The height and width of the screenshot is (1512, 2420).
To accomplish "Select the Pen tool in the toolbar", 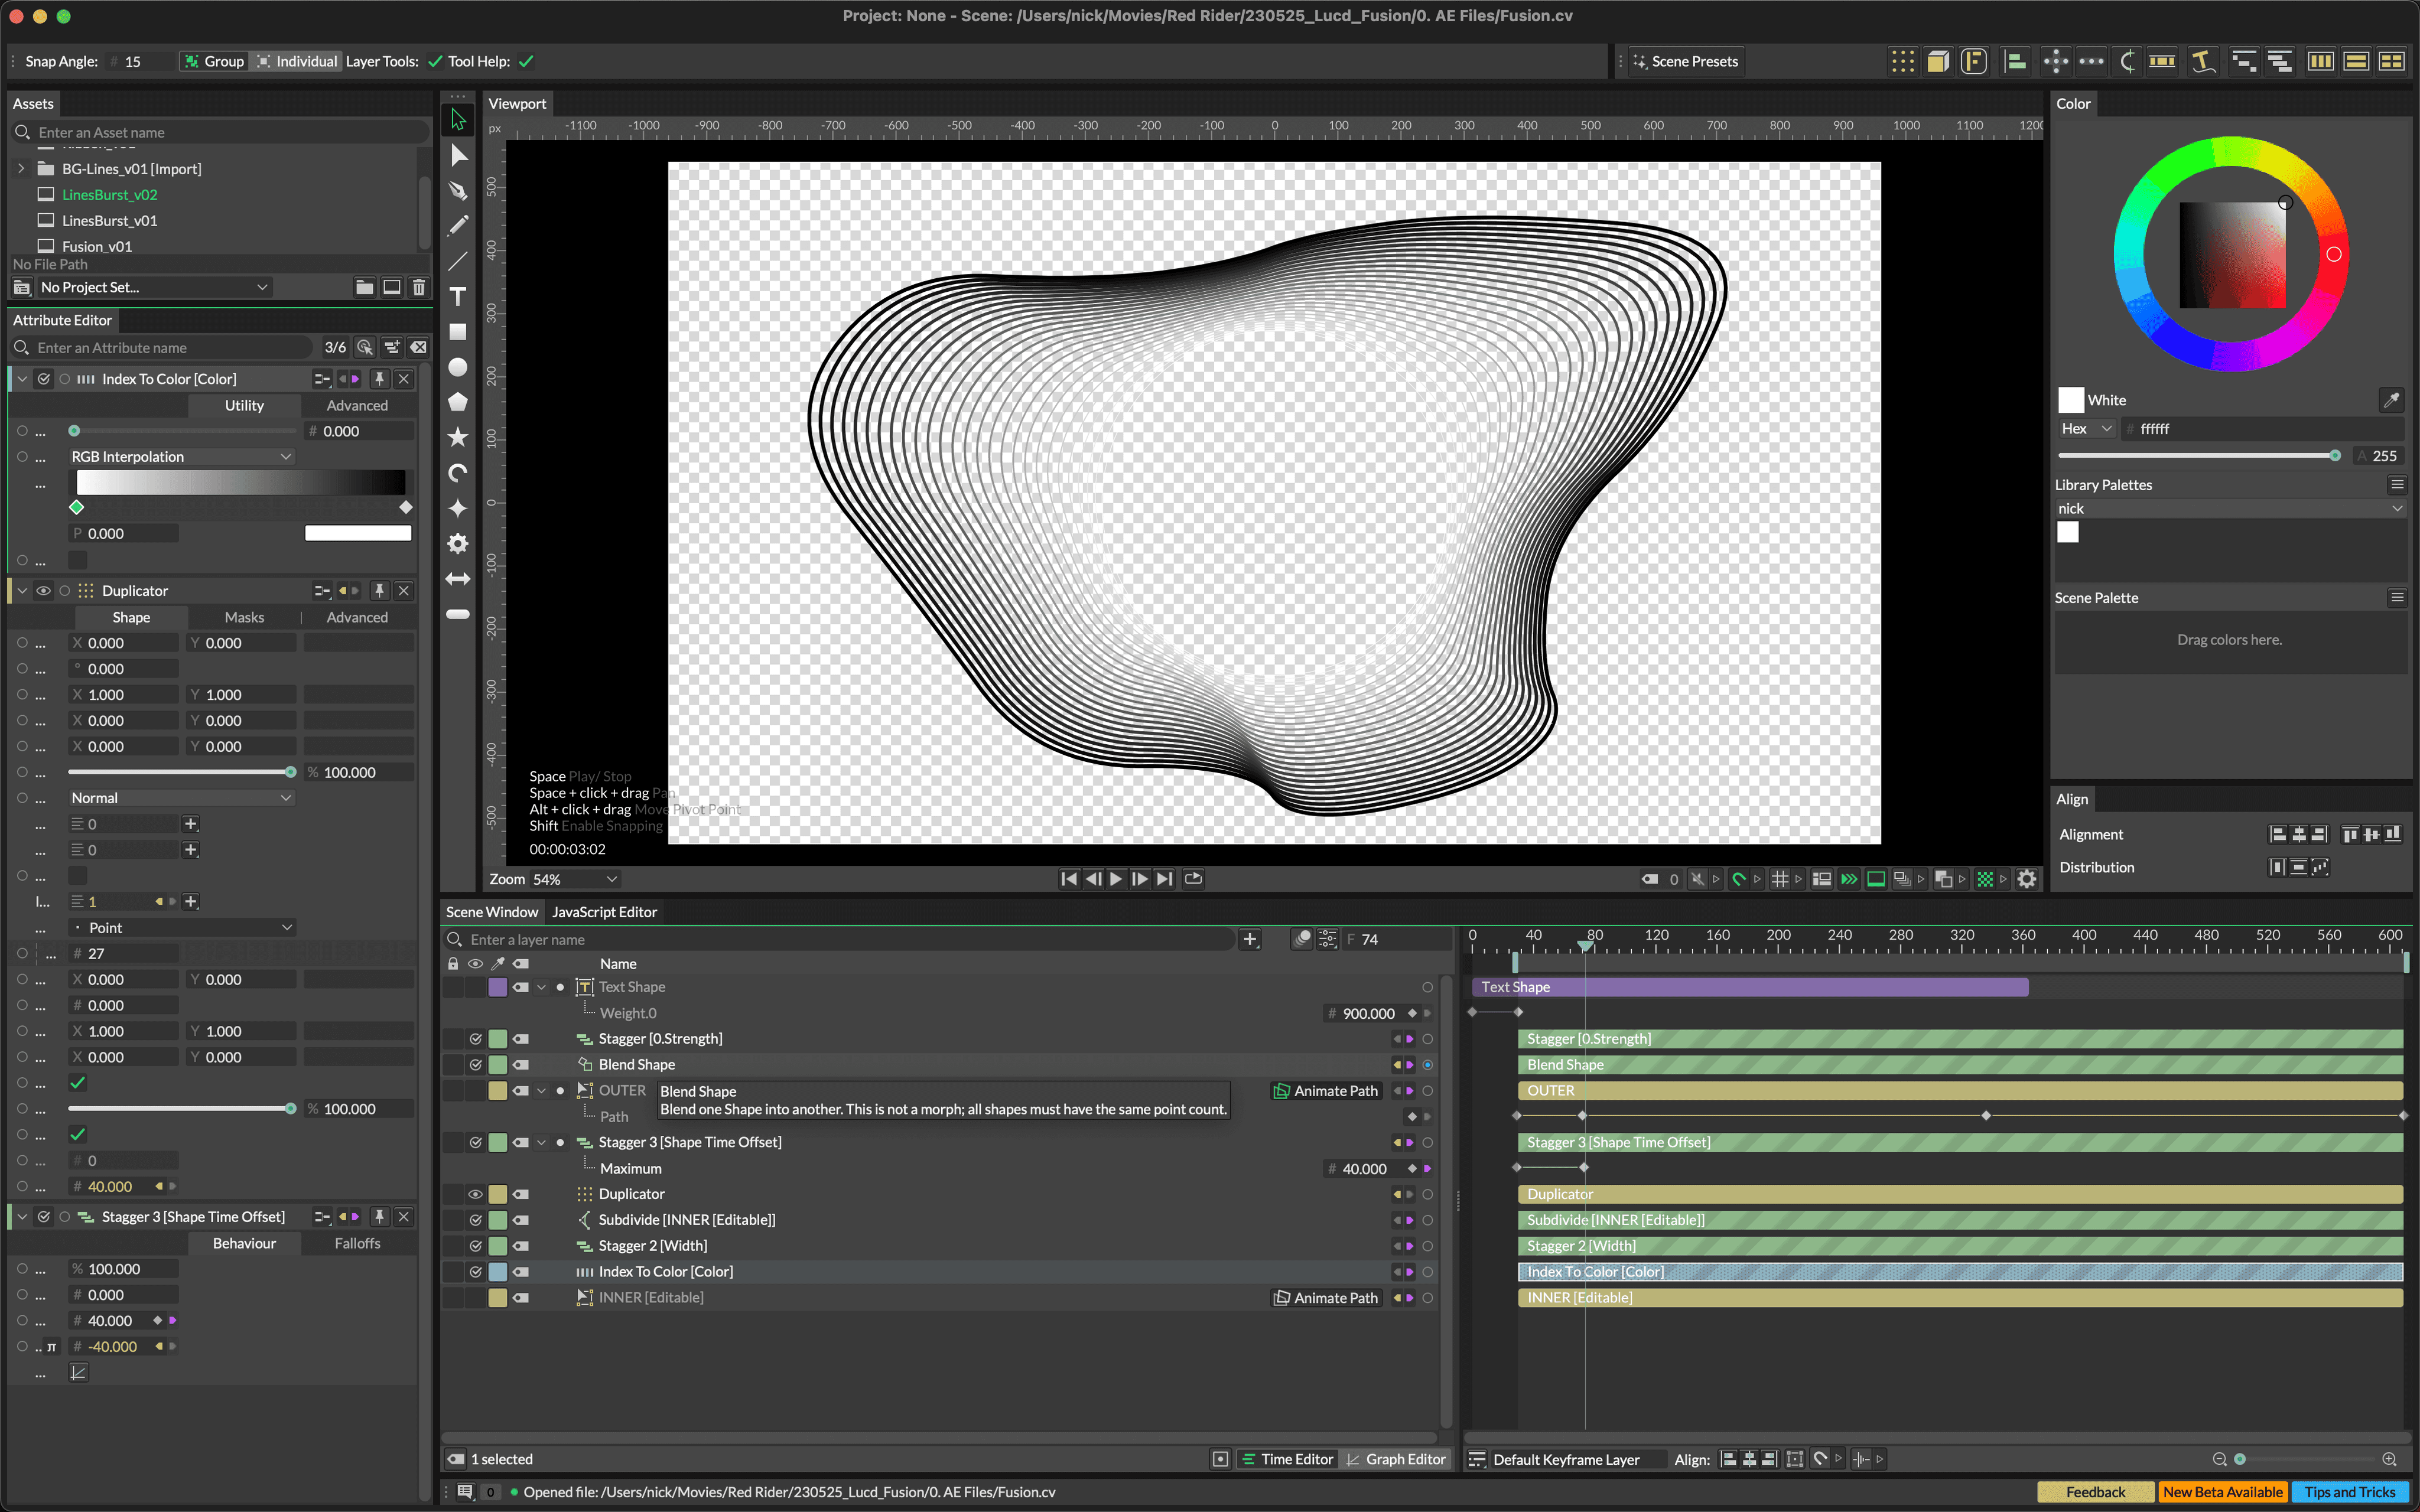I will click(458, 190).
